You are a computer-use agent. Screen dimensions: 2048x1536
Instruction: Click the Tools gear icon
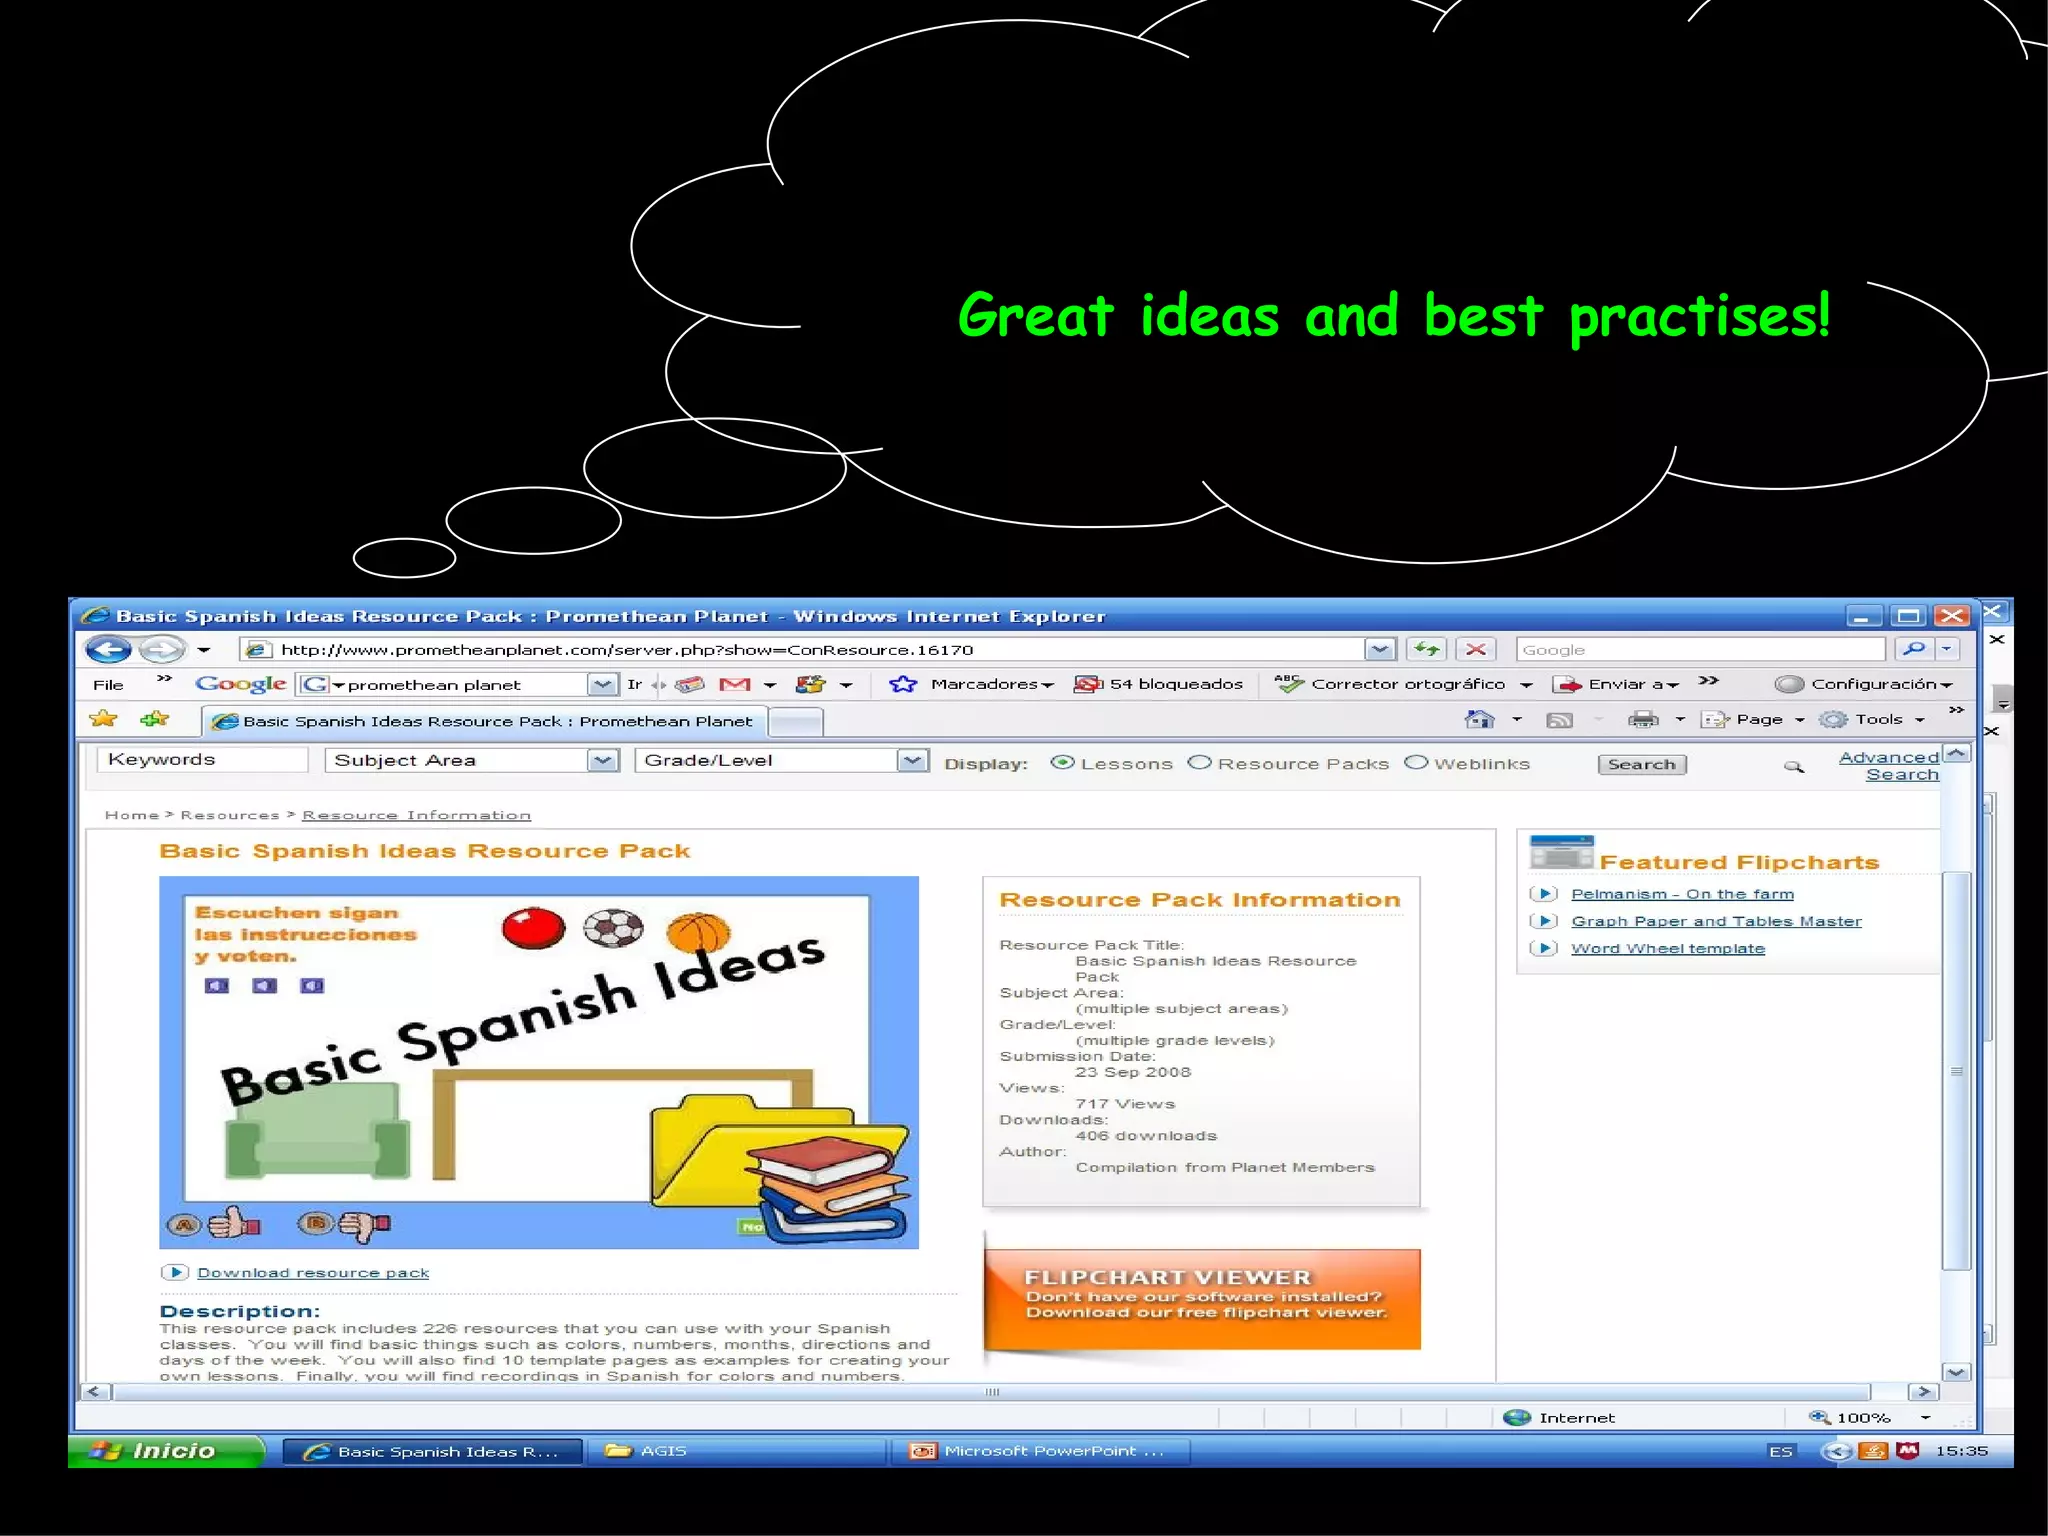[1833, 720]
